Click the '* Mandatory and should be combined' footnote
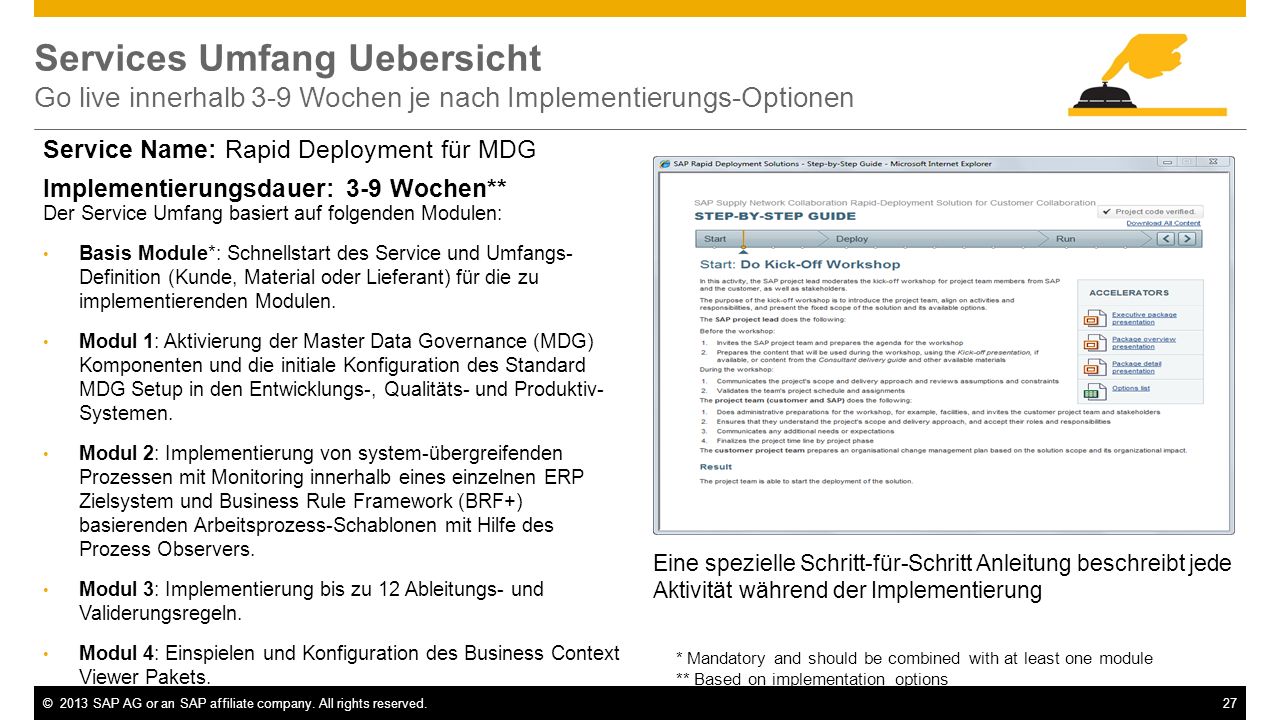Viewport: 1280px width, 720px height. pos(914,658)
